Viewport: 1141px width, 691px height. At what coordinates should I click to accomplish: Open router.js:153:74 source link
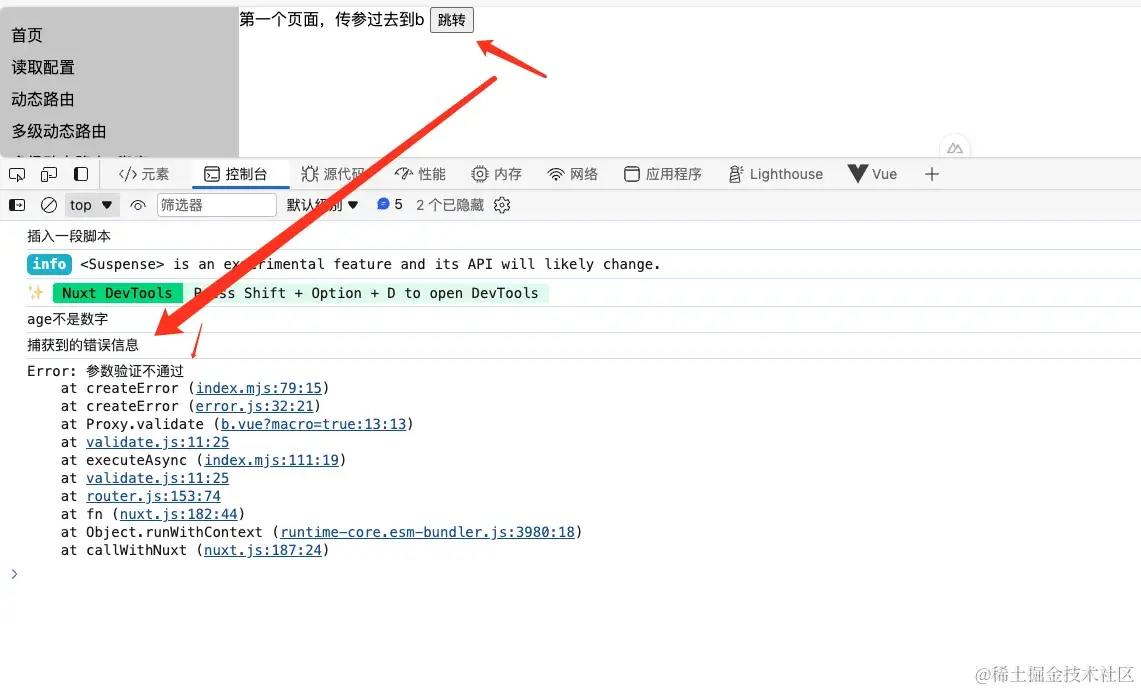[153, 496]
